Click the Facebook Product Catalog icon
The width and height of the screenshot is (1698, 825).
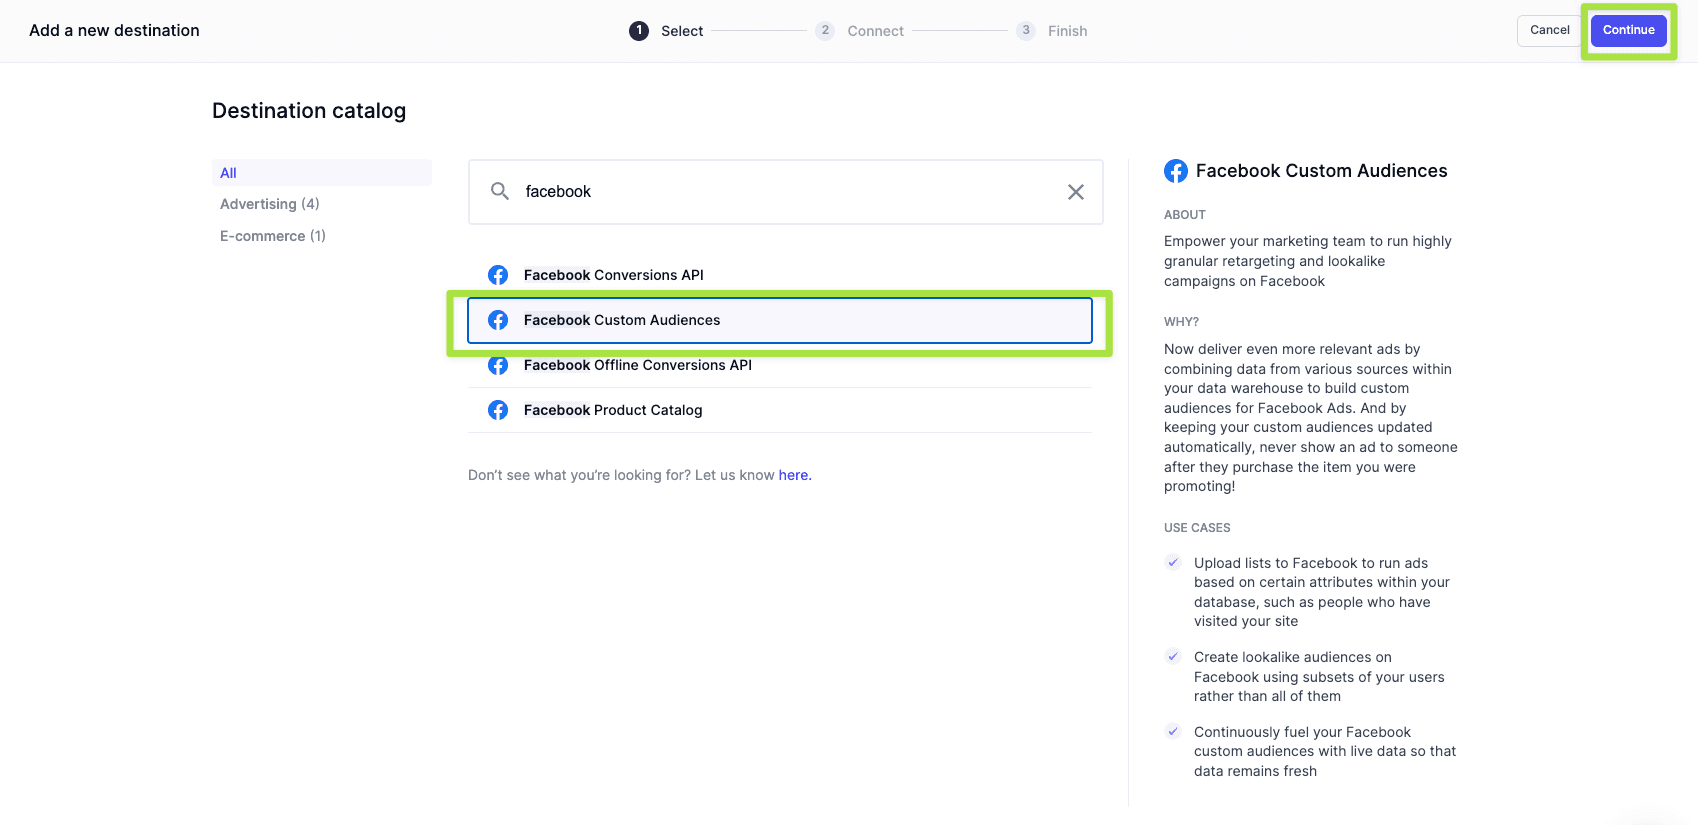(x=498, y=410)
